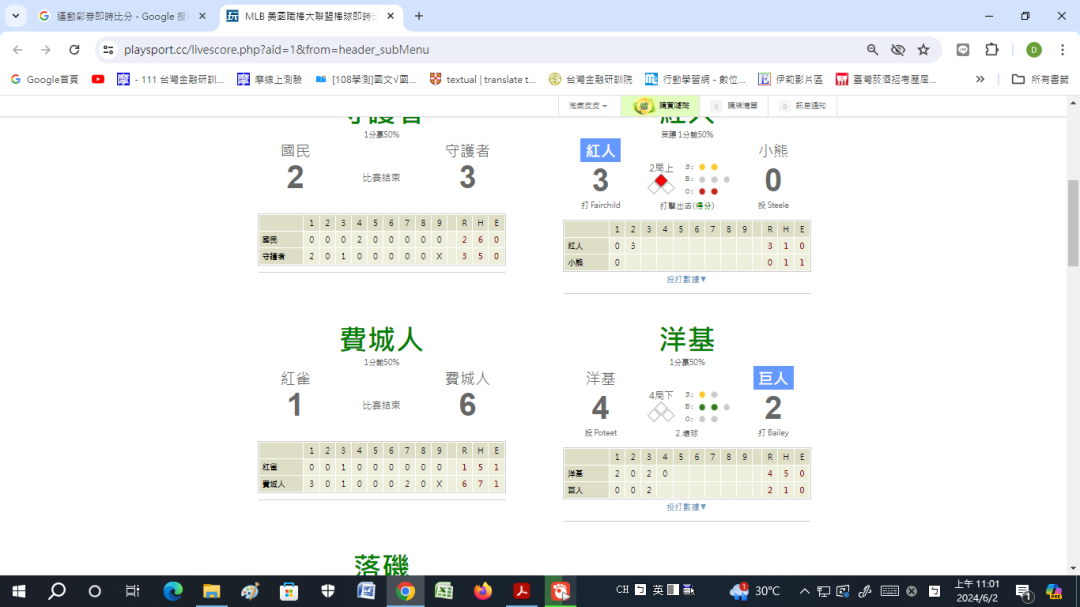1080x607 pixels.
Task: Switch to the 運動彩券即時比分 Google tab
Action: point(121,16)
